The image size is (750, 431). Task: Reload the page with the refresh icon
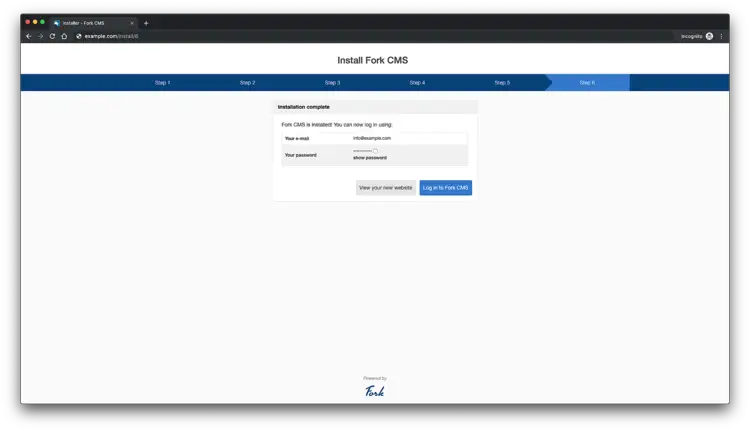(52, 36)
